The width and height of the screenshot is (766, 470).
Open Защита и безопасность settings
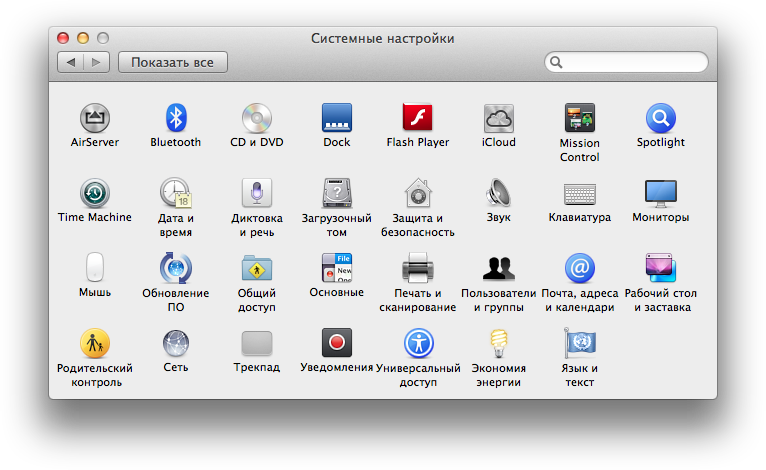(418, 193)
